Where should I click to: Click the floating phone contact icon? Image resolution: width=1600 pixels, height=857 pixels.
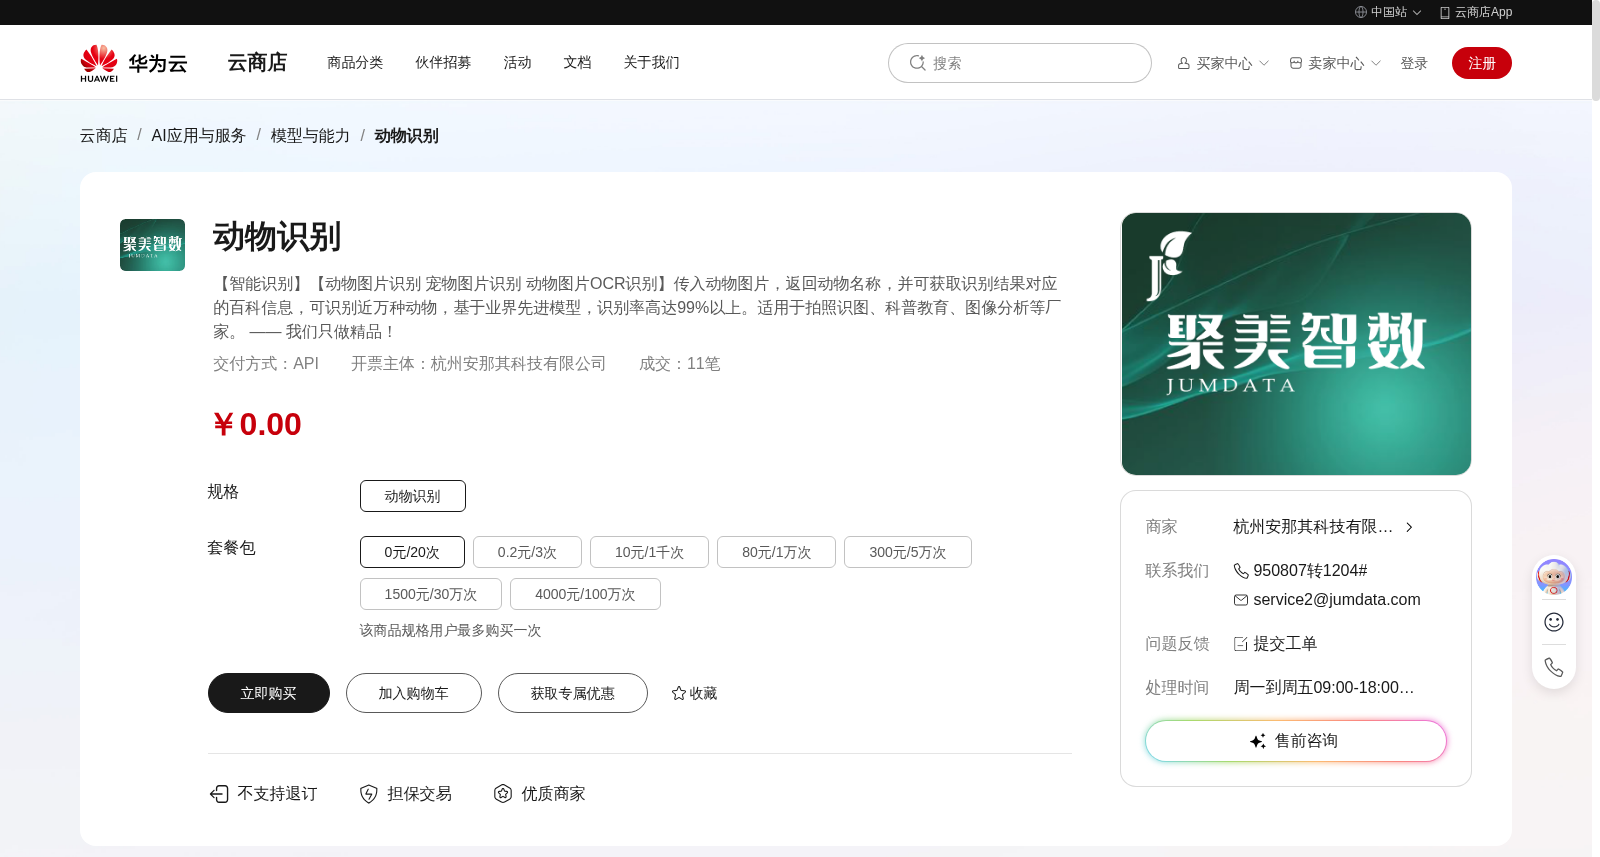(x=1554, y=667)
